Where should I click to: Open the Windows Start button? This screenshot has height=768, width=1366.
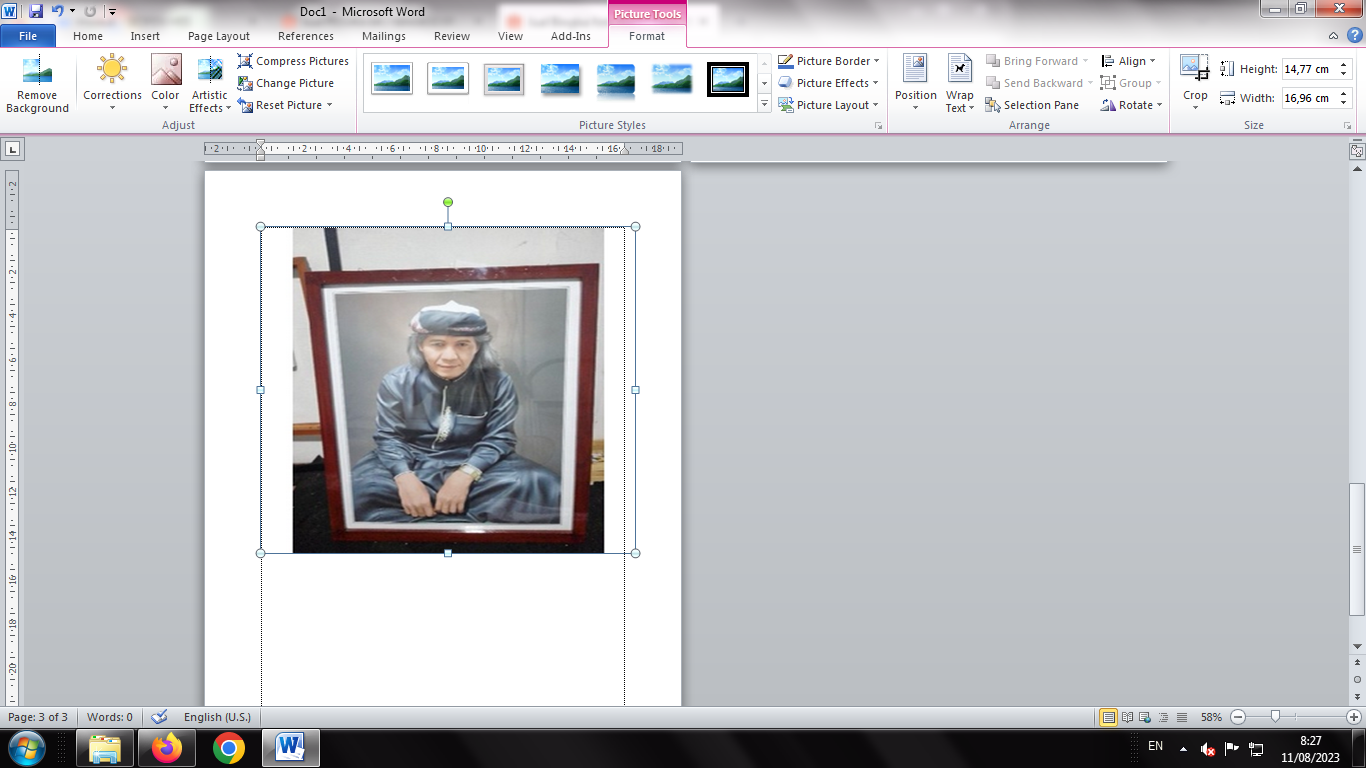26,747
